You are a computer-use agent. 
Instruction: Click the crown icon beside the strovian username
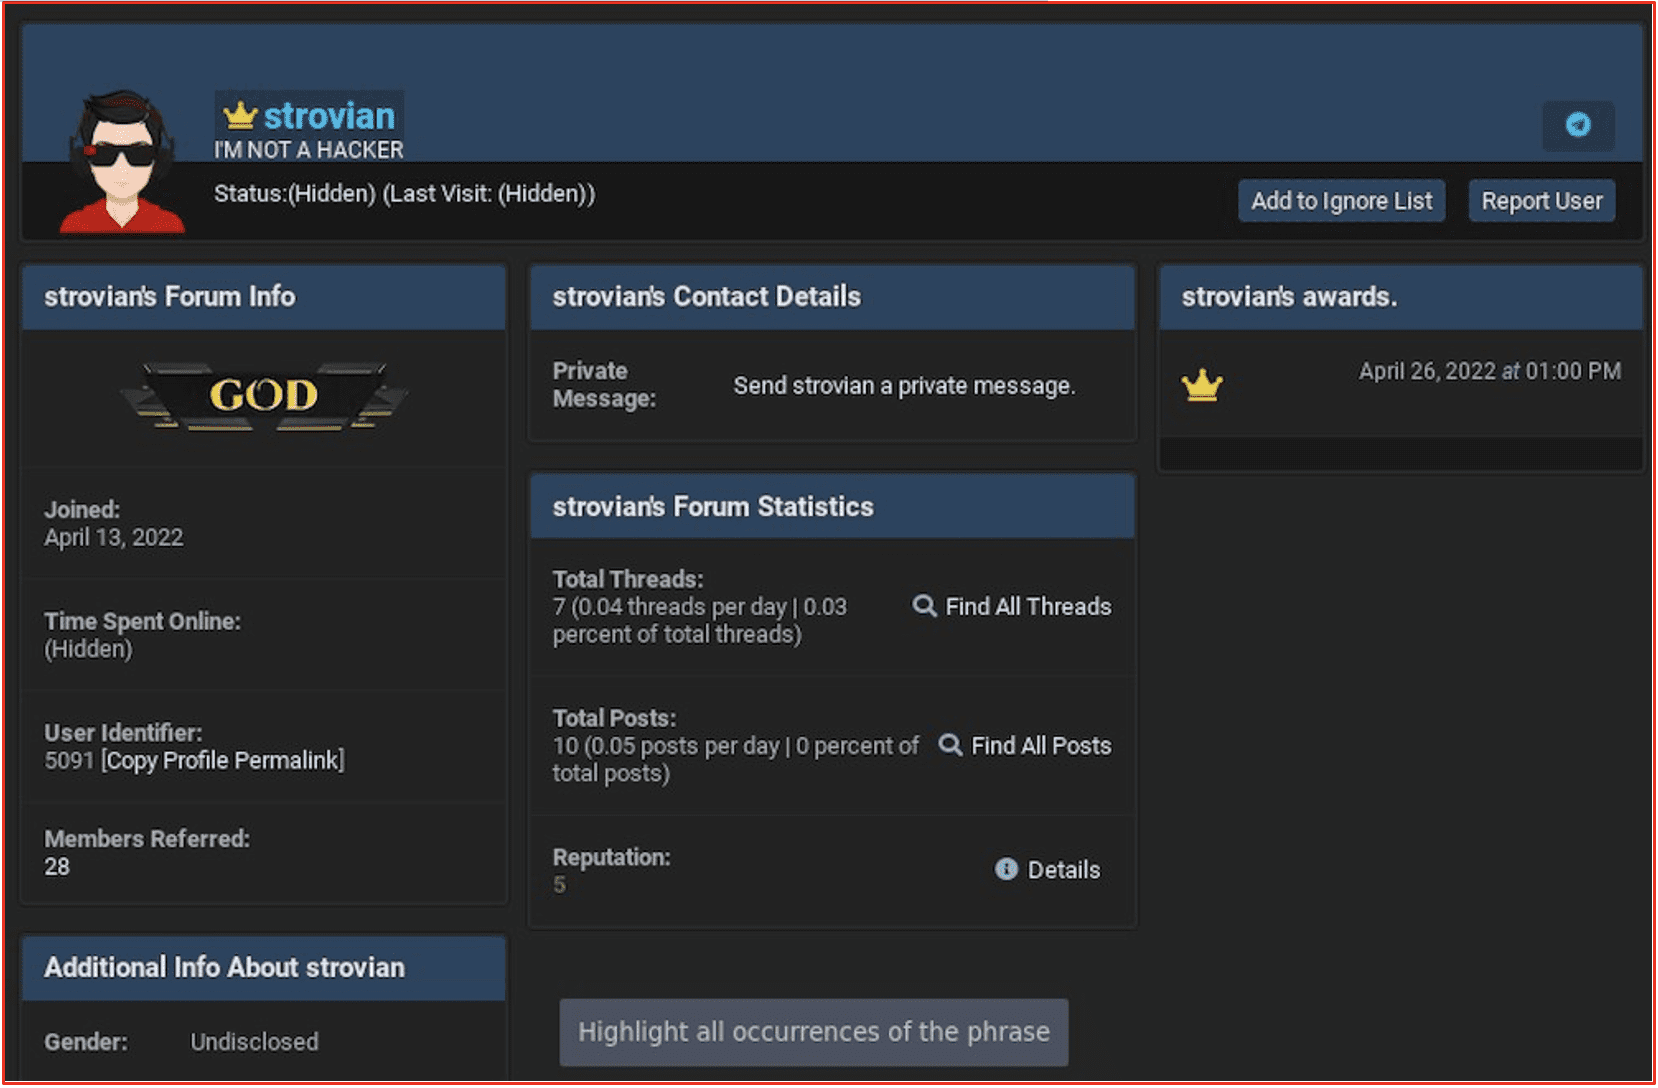pyautogui.click(x=240, y=116)
